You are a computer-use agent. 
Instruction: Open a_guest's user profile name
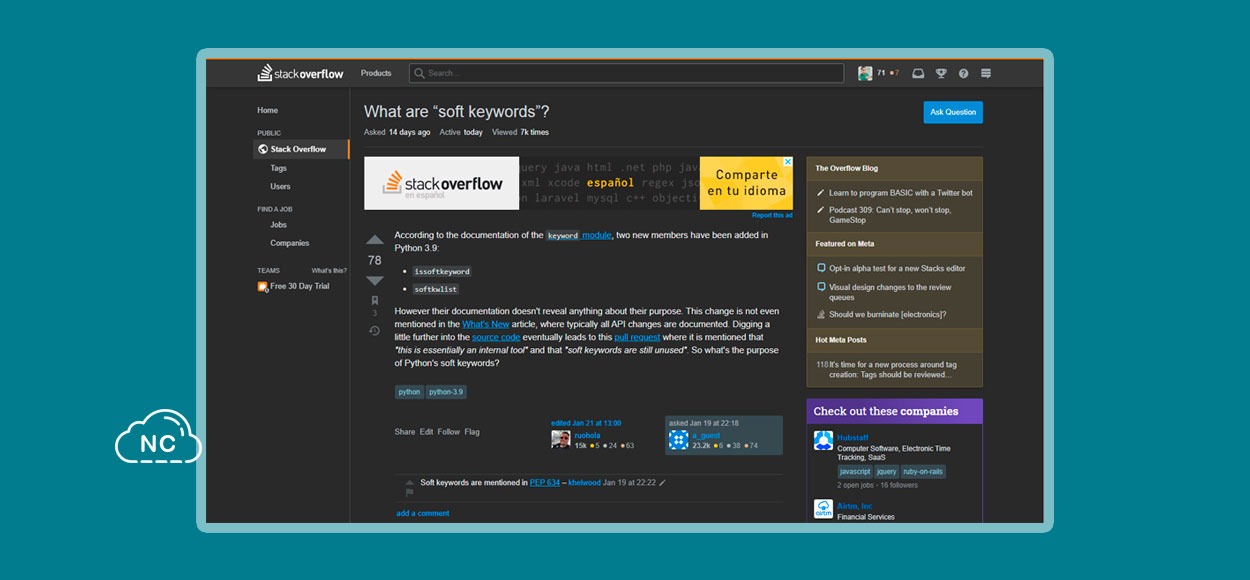pos(706,435)
